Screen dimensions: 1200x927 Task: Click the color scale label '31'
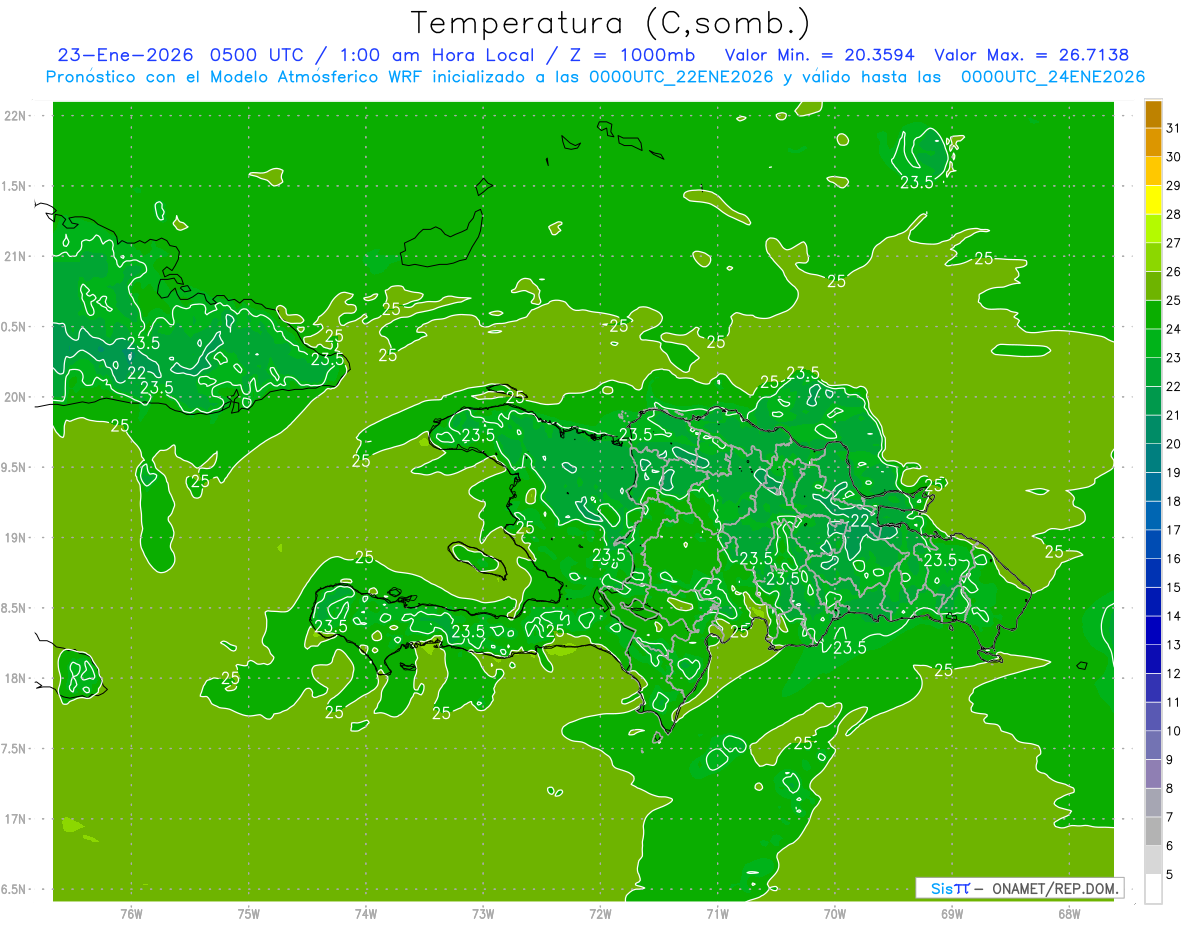[x=1173, y=128]
